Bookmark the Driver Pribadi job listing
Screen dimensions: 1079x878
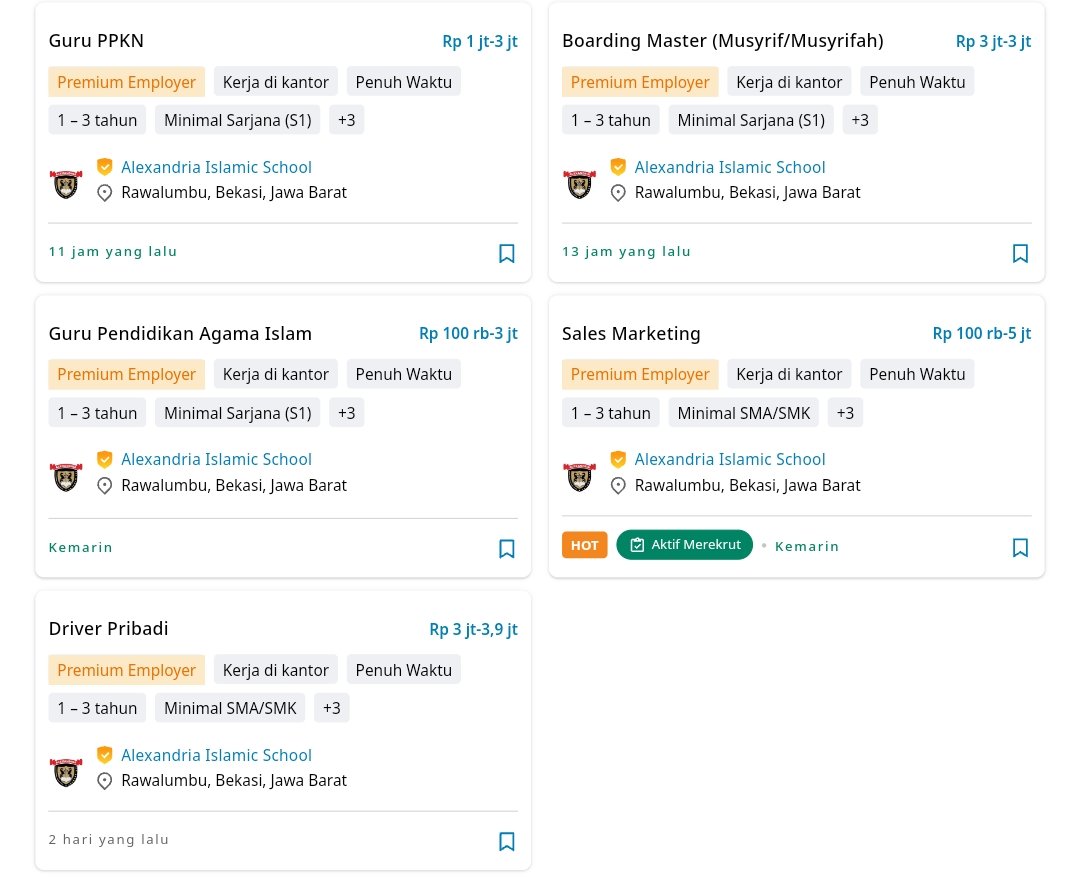(506, 841)
